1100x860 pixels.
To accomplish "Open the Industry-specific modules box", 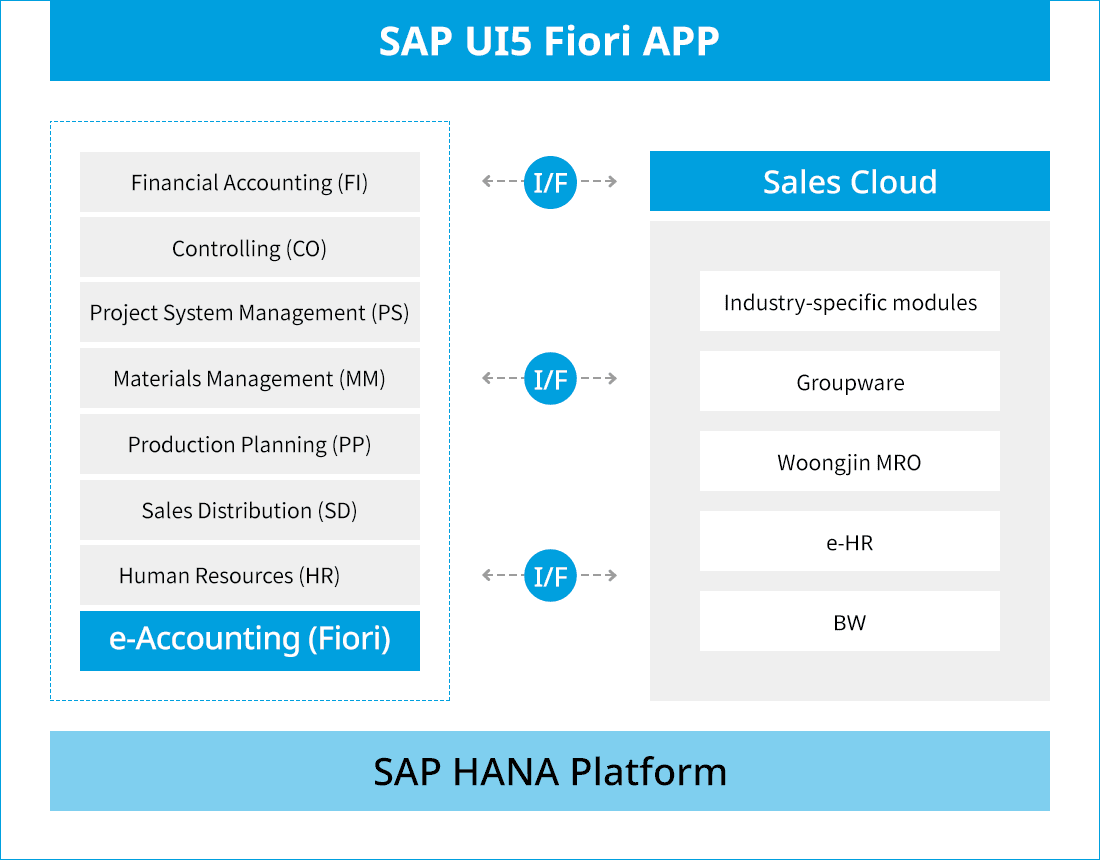I will [850, 302].
